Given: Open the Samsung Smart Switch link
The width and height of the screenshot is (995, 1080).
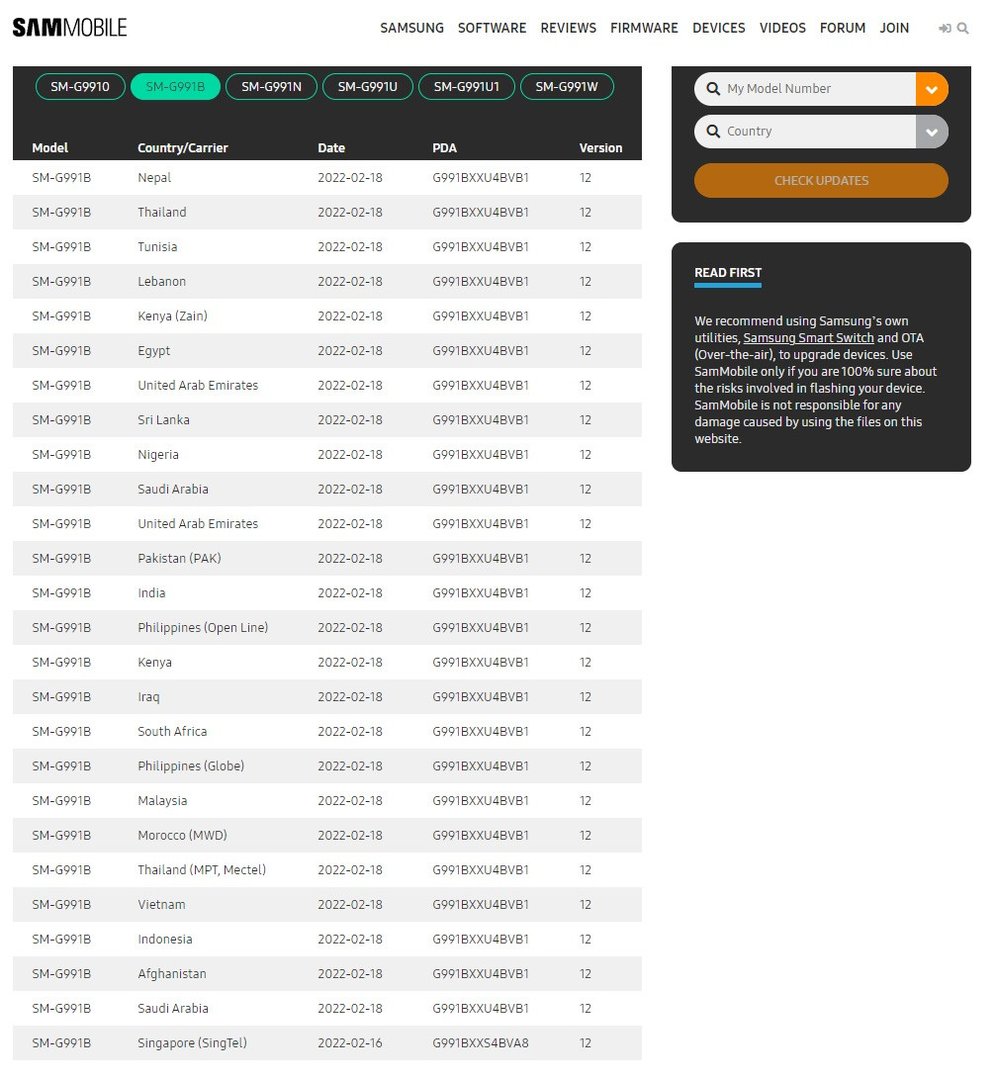Looking at the screenshot, I should click(808, 338).
